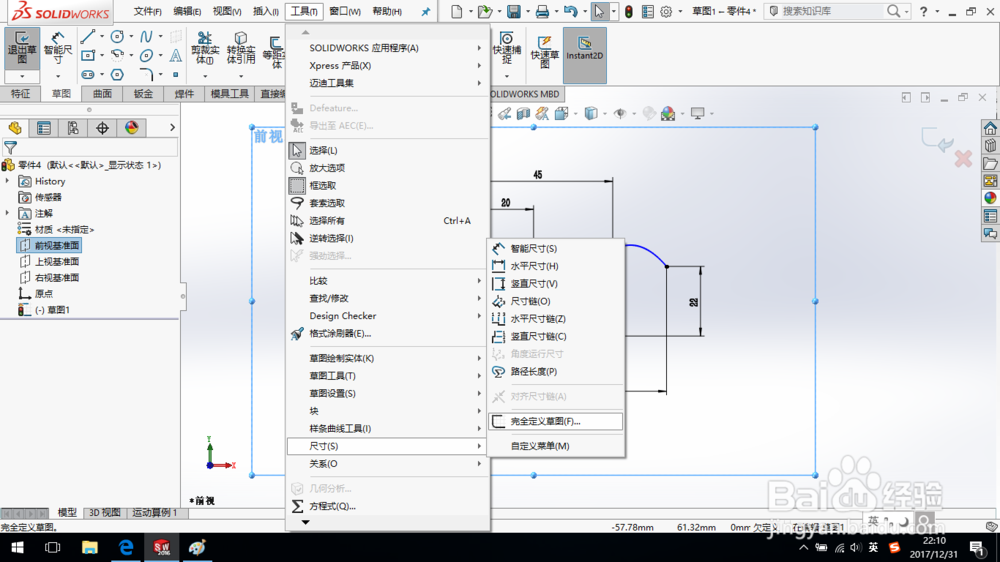This screenshot has height=562, width=1000.
Task: Open the Appearances task pane icon
Action: pyautogui.click(x=990, y=198)
